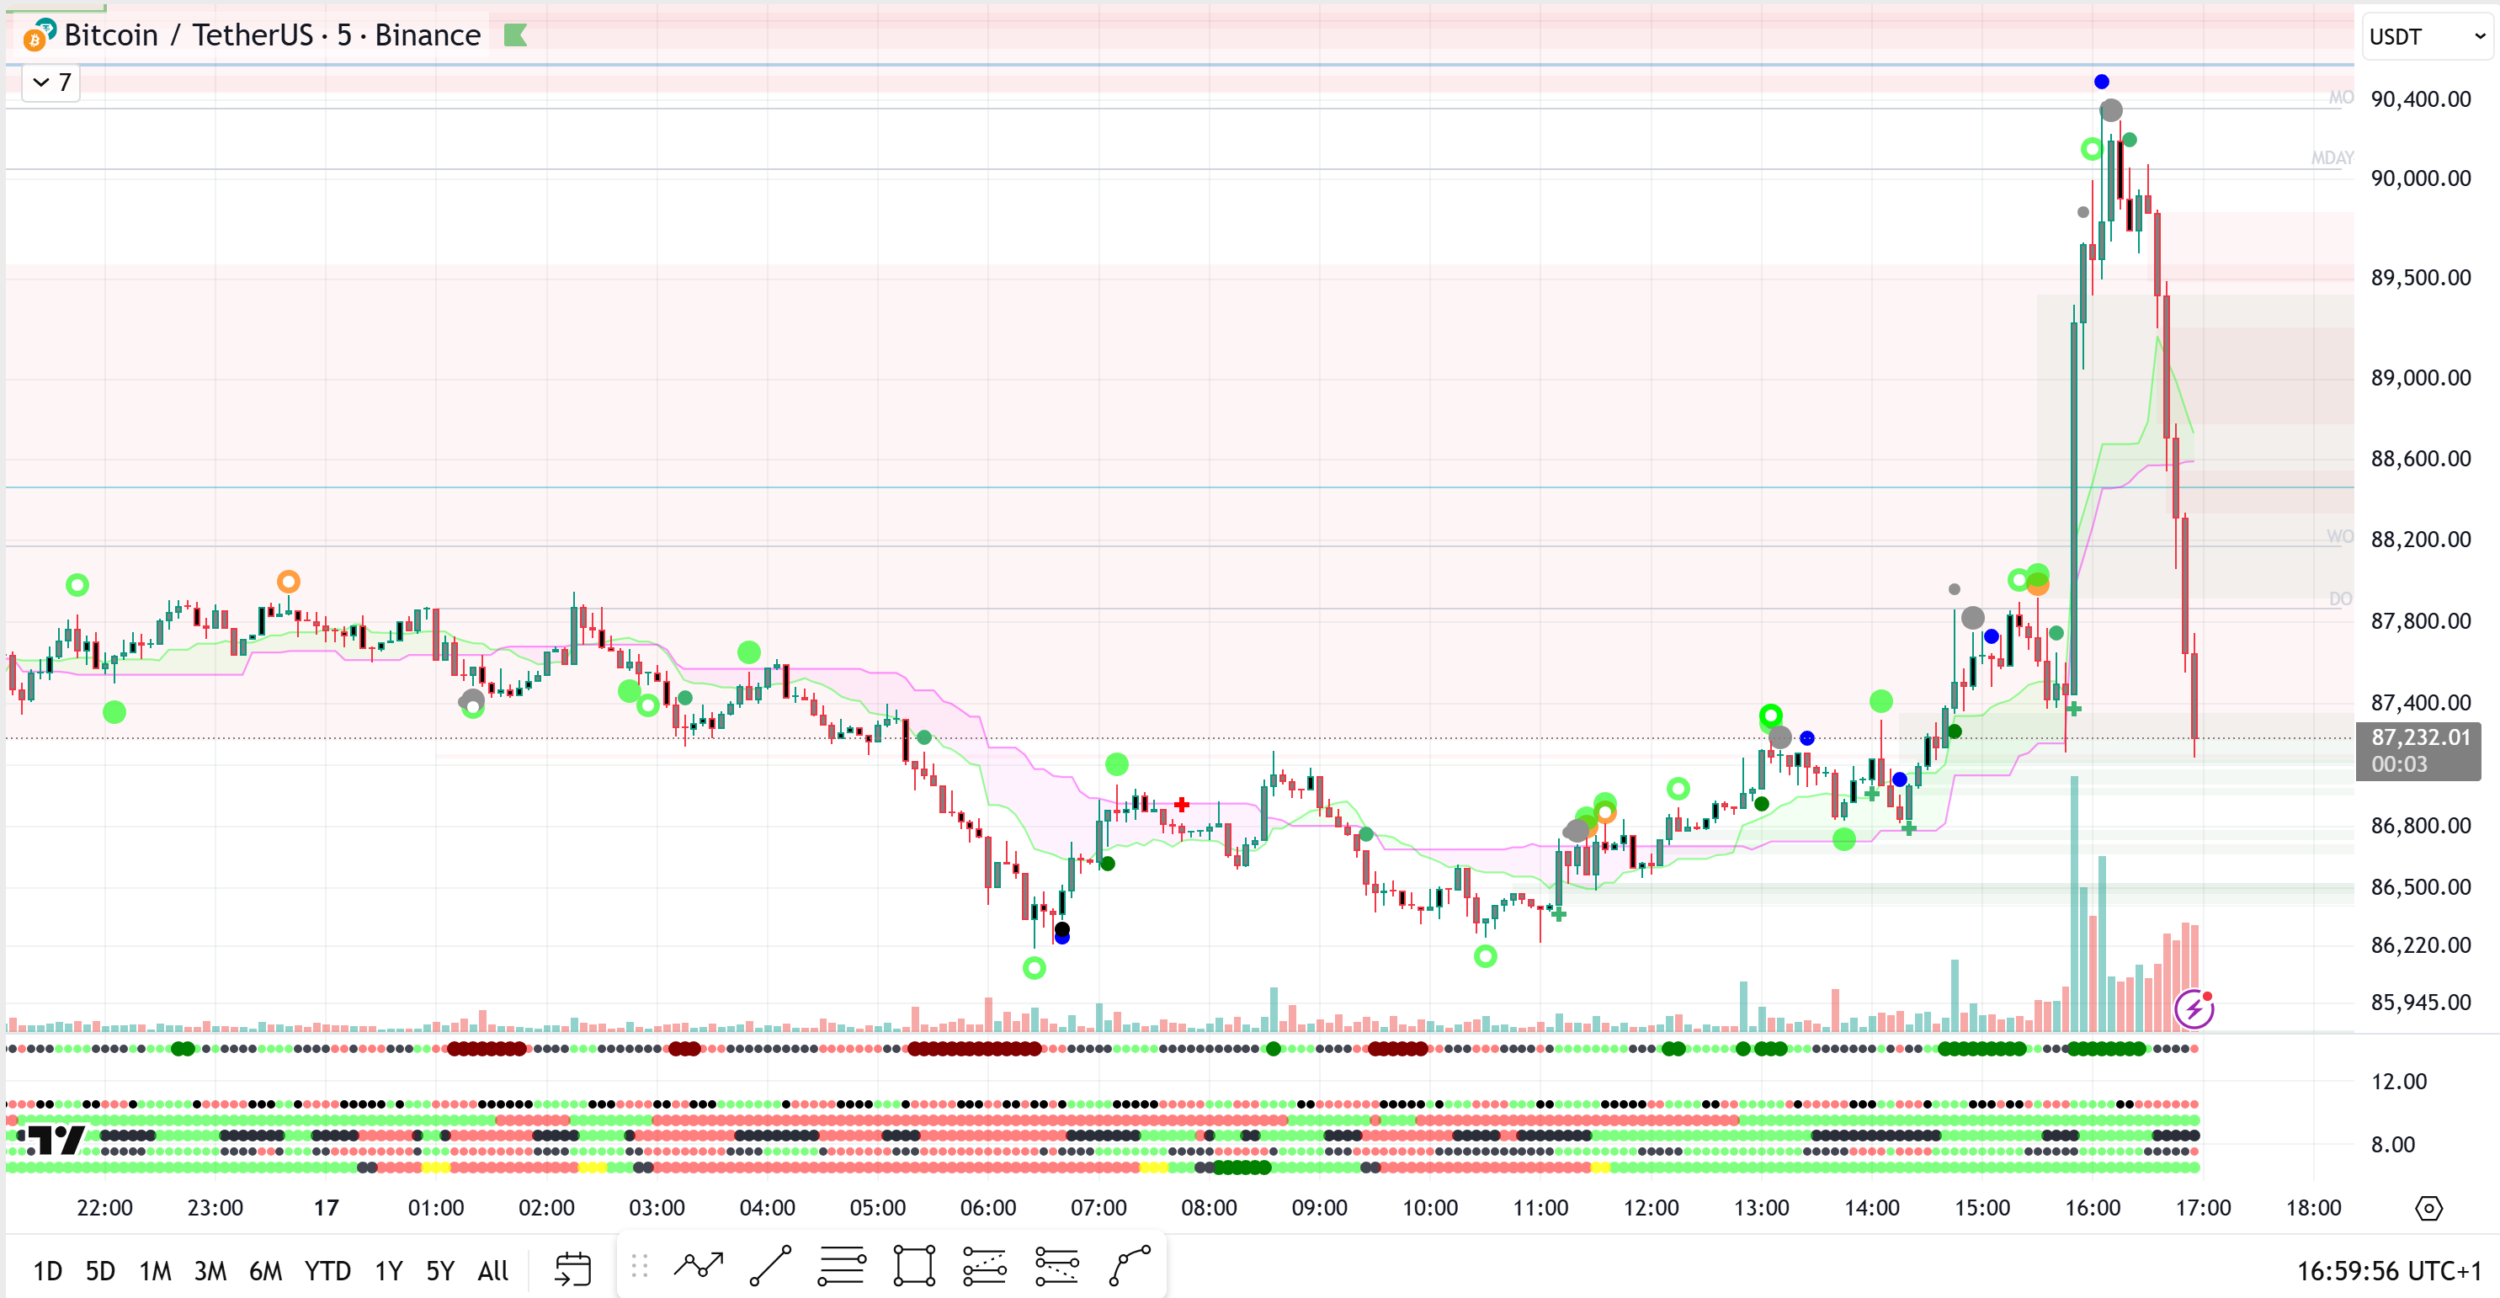Open the Go to date calendar

coord(573,1269)
